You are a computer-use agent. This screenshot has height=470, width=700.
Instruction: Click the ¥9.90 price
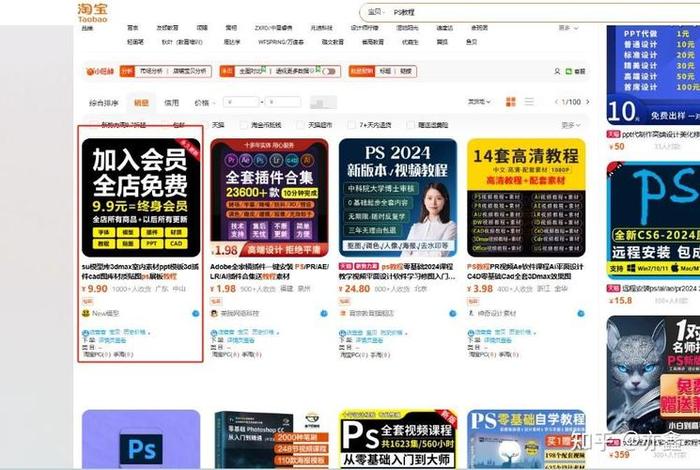95,289
